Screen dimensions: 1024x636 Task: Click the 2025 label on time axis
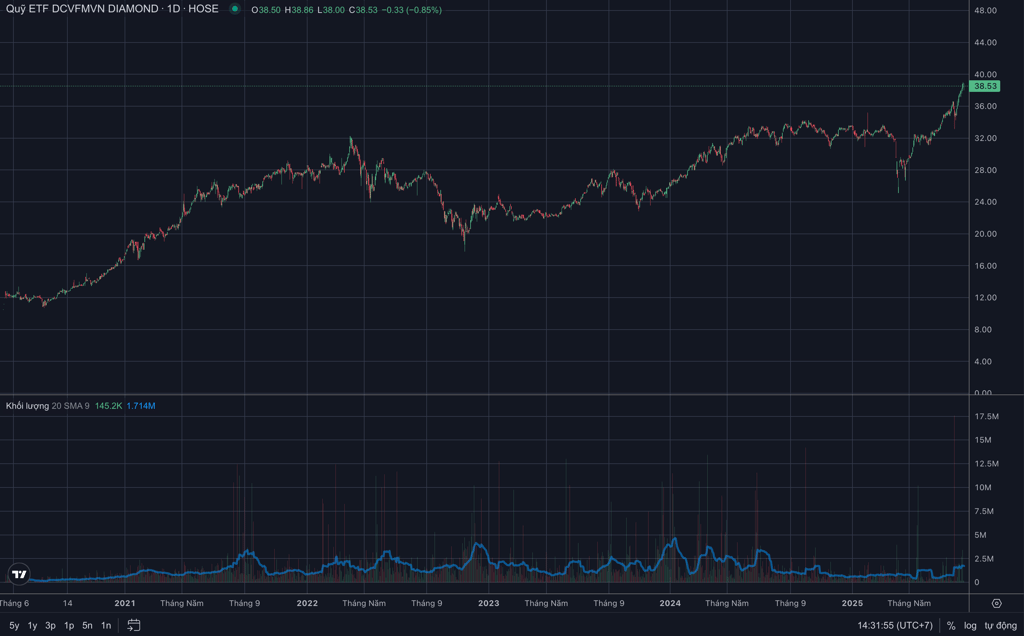(852, 603)
